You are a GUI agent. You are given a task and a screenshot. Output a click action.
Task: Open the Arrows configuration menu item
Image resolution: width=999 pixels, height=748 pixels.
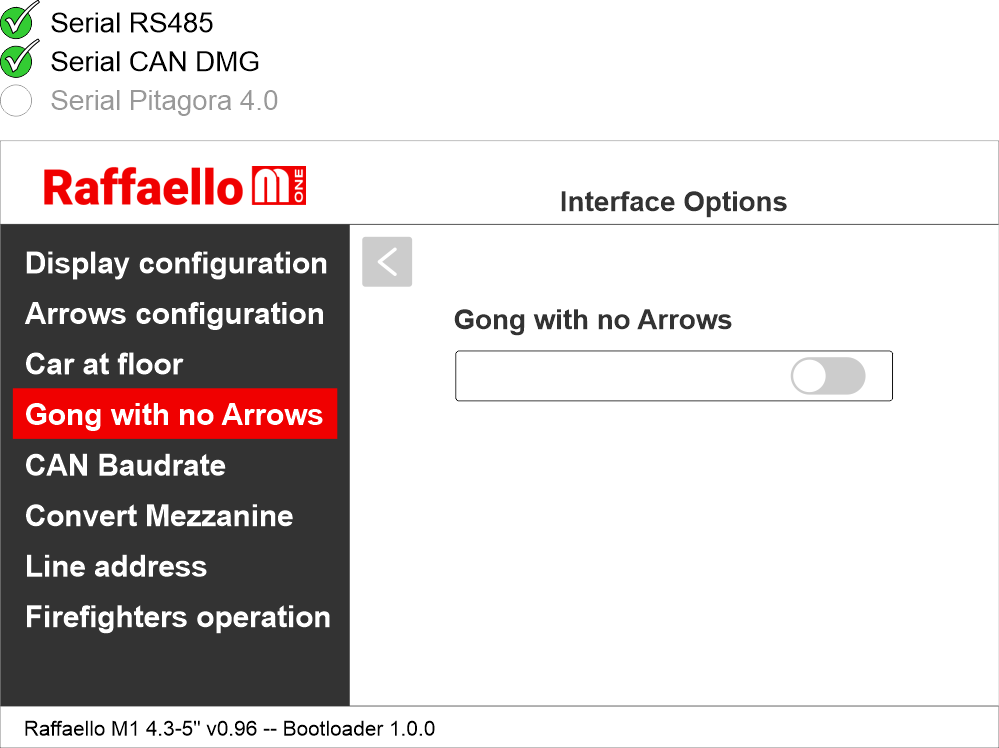pos(174,314)
